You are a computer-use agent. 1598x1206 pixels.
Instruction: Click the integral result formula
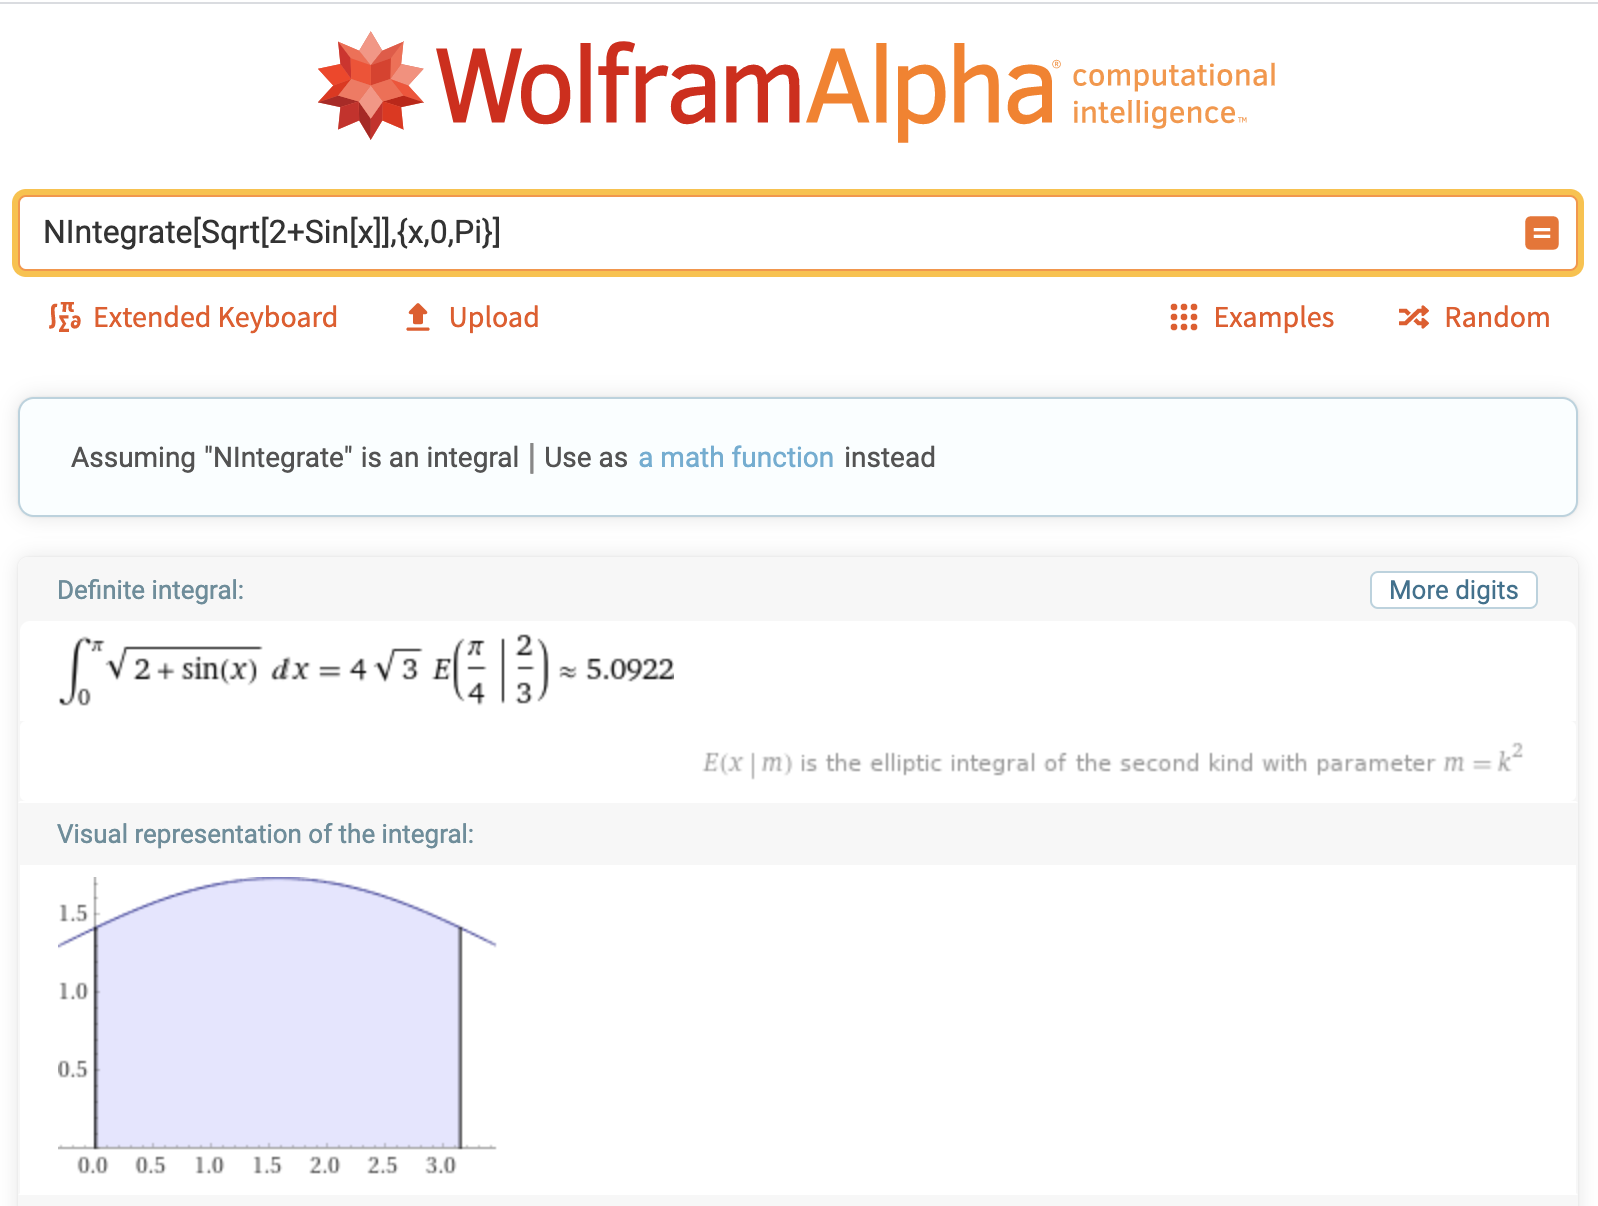tap(368, 670)
